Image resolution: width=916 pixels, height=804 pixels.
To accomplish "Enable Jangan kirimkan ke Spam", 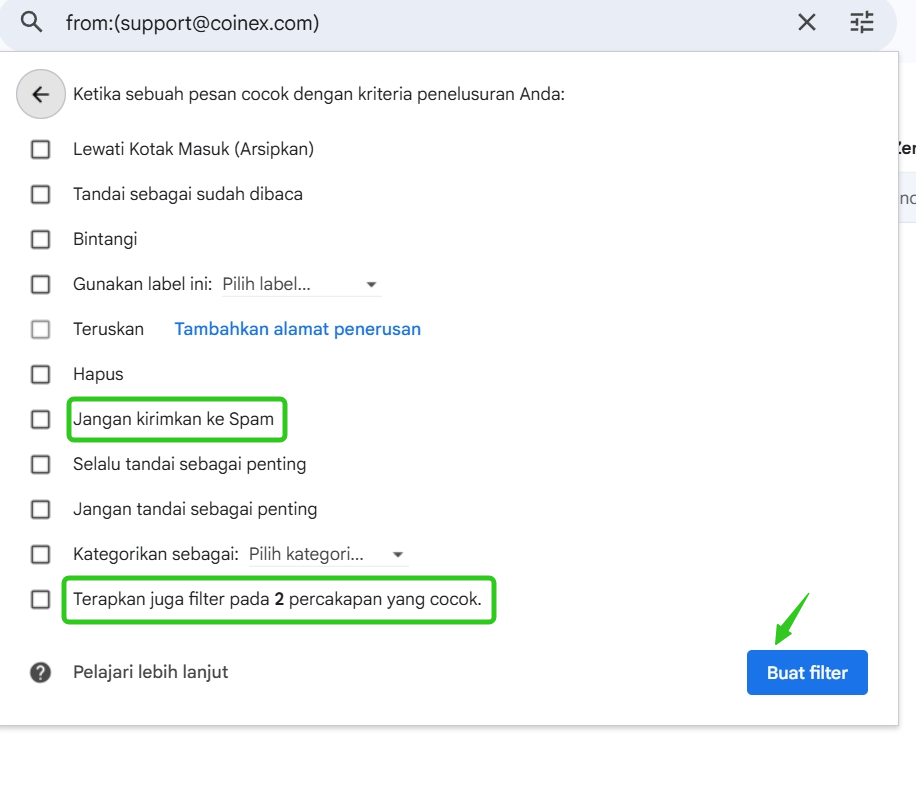I will point(40,419).
